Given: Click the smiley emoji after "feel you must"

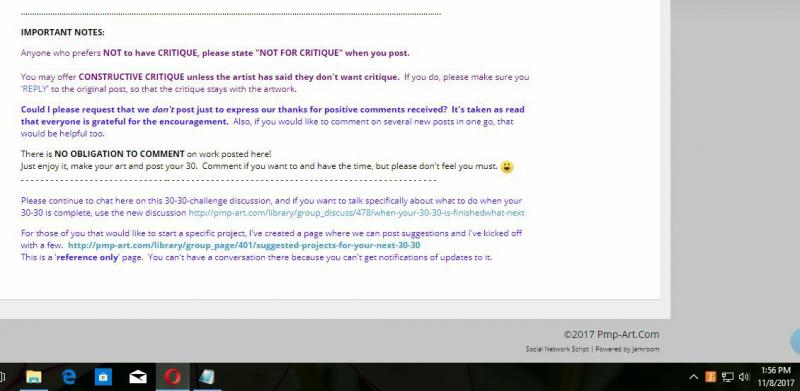Looking at the screenshot, I should 507,167.
